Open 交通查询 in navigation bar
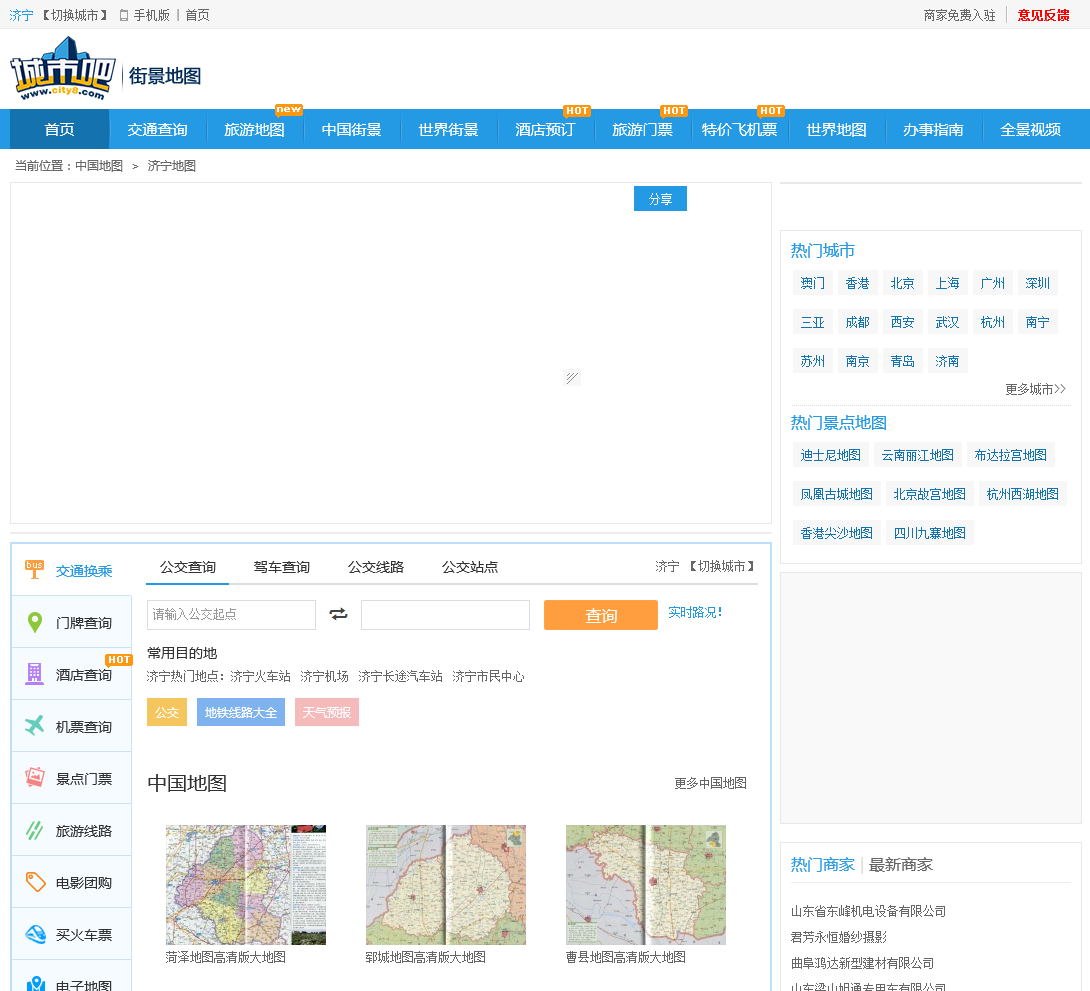 [157, 129]
